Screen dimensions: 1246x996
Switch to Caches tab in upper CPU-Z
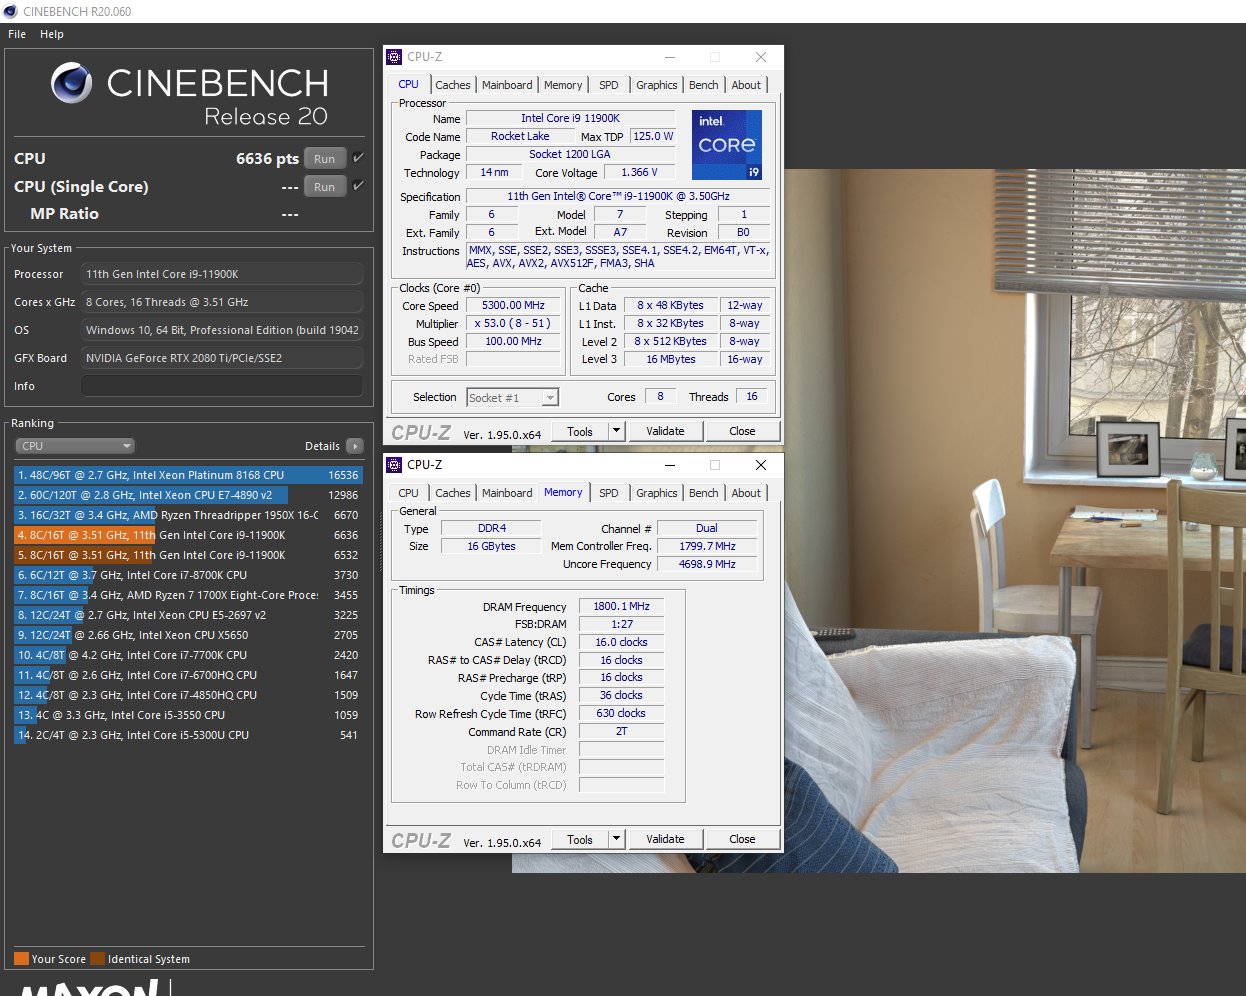pyautogui.click(x=453, y=85)
